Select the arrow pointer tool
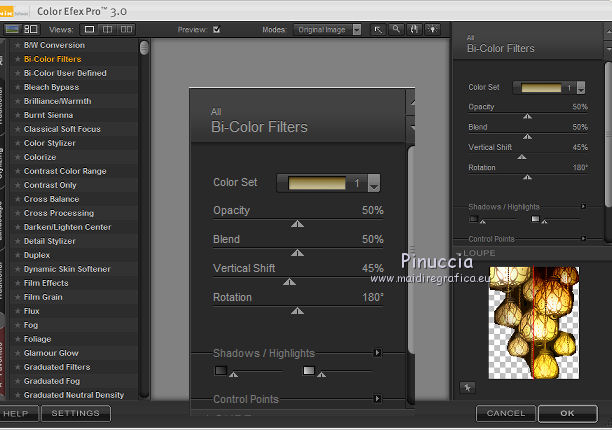612x430 pixels. (378, 30)
